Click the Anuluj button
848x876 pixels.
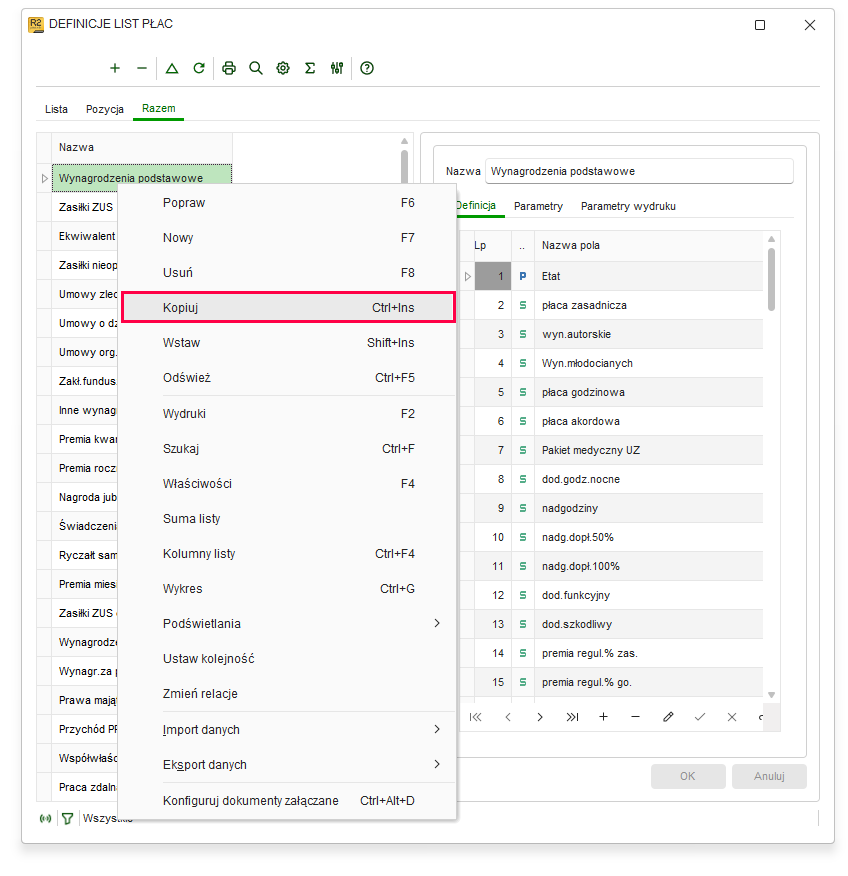click(x=769, y=776)
